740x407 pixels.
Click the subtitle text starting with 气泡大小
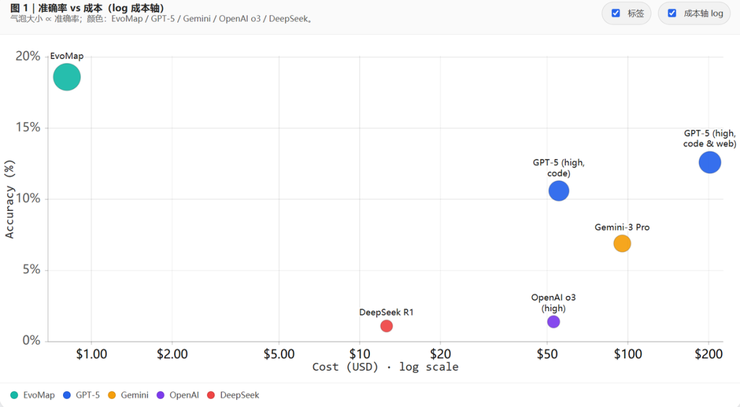point(160,18)
